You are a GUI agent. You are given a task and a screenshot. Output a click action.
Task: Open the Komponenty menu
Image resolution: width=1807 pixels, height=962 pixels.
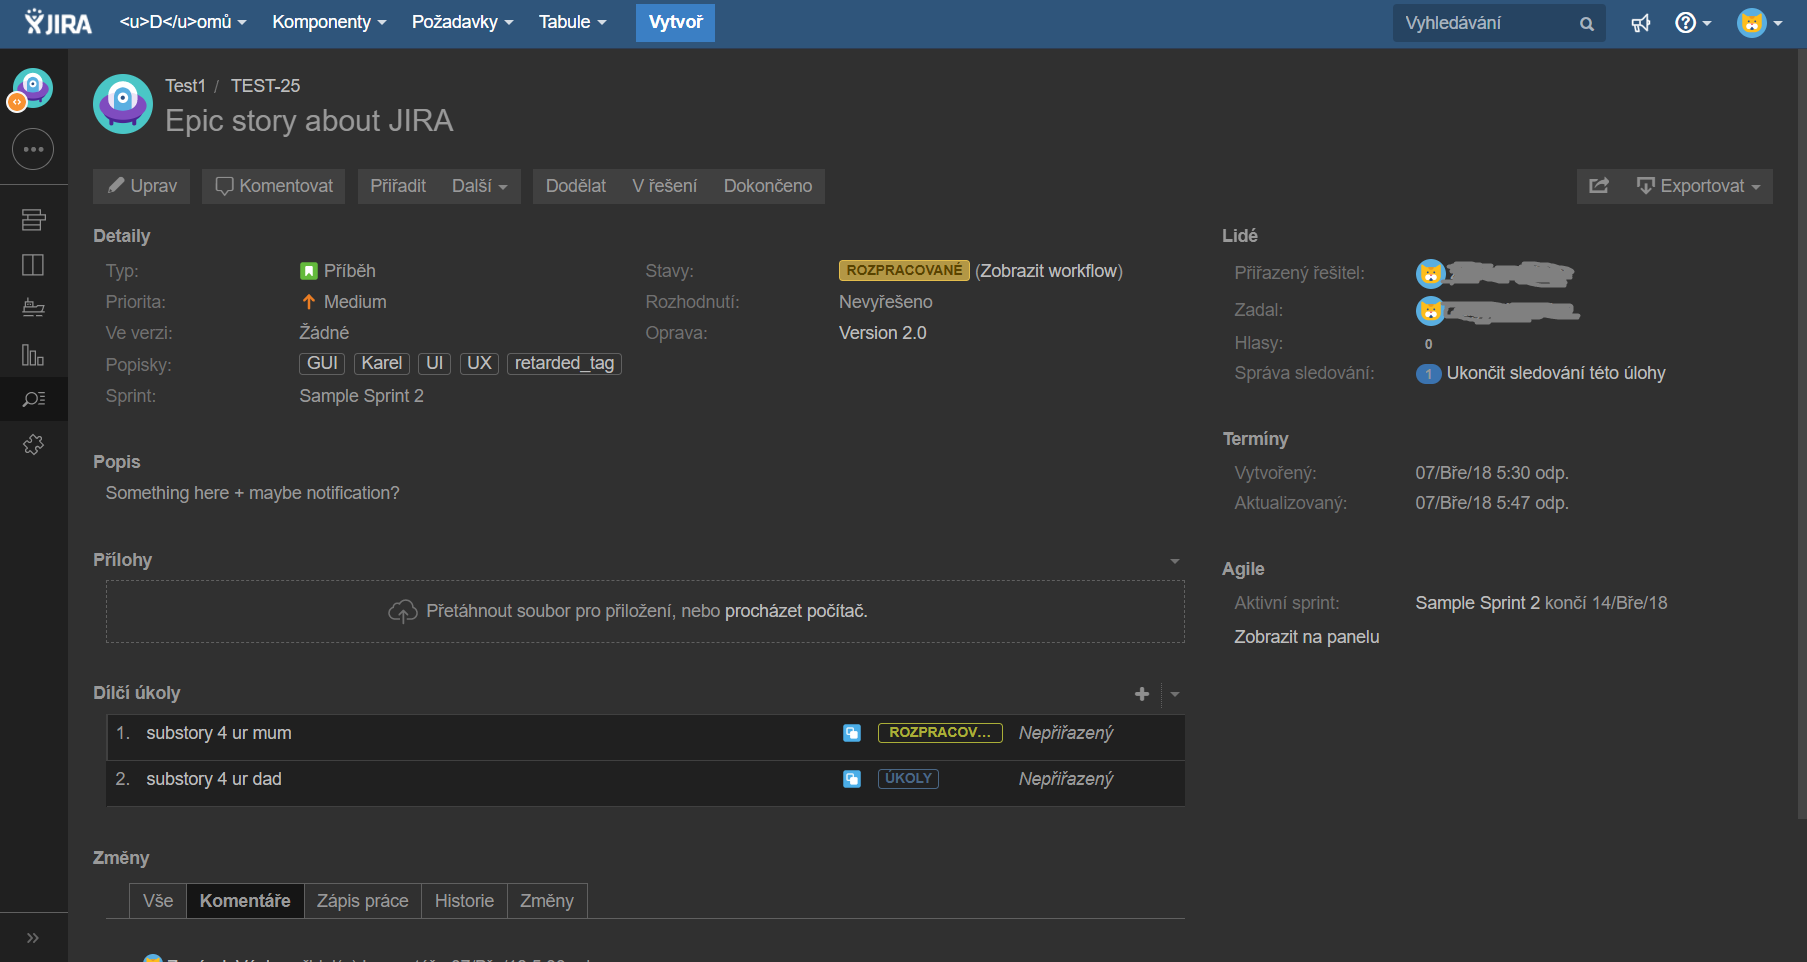tap(329, 22)
